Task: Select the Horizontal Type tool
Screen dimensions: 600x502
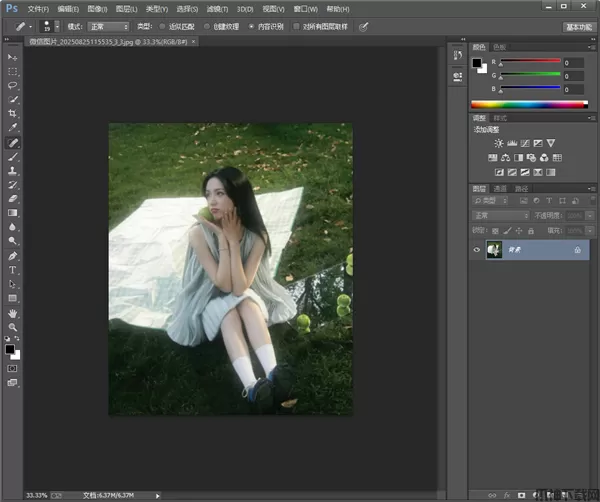Action: (x=13, y=270)
